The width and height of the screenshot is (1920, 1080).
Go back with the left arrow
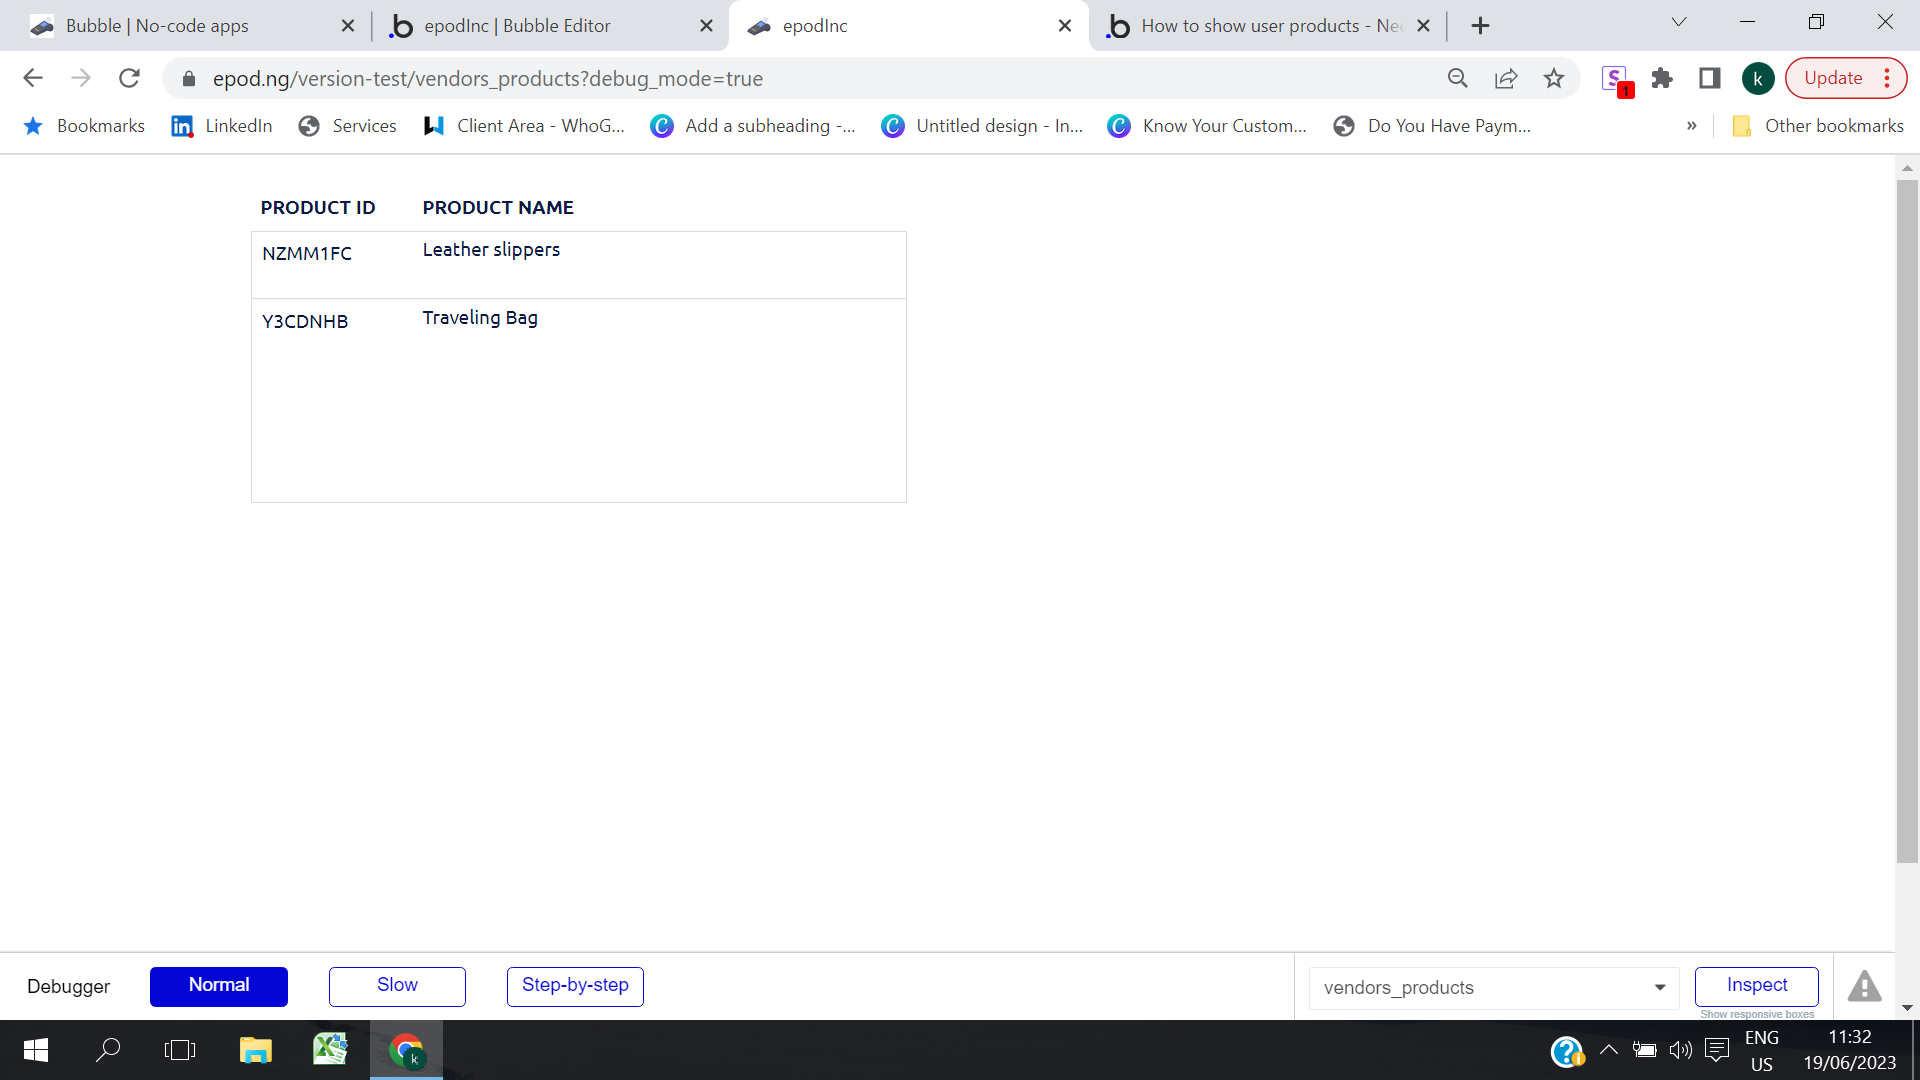[33, 78]
